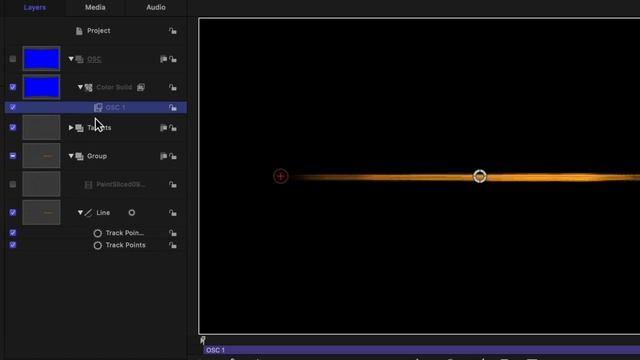The width and height of the screenshot is (640, 360).
Task: Click the Targets group stack icon
Action: pos(80,128)
